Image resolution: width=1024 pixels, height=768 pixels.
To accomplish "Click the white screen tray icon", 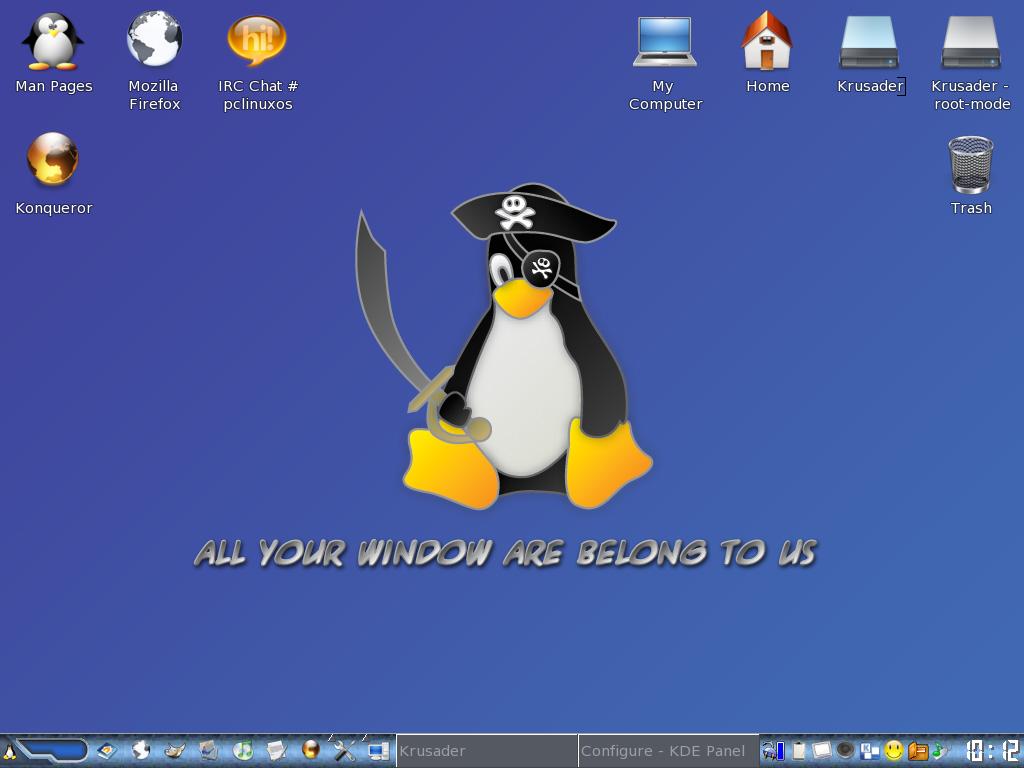I will pos(822,751).
